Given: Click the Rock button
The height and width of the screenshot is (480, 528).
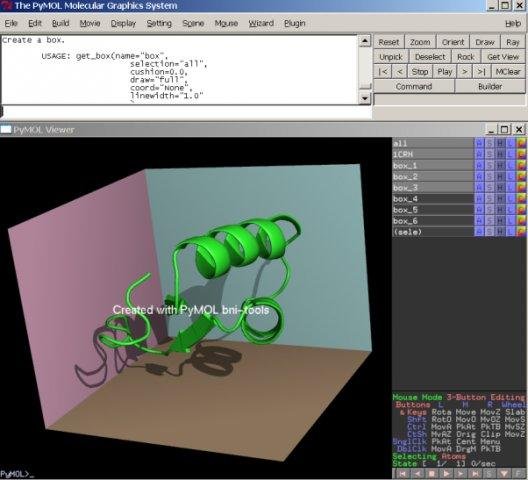Looking at the screenshot, I should pyautogui.click(x=466, y=57).
